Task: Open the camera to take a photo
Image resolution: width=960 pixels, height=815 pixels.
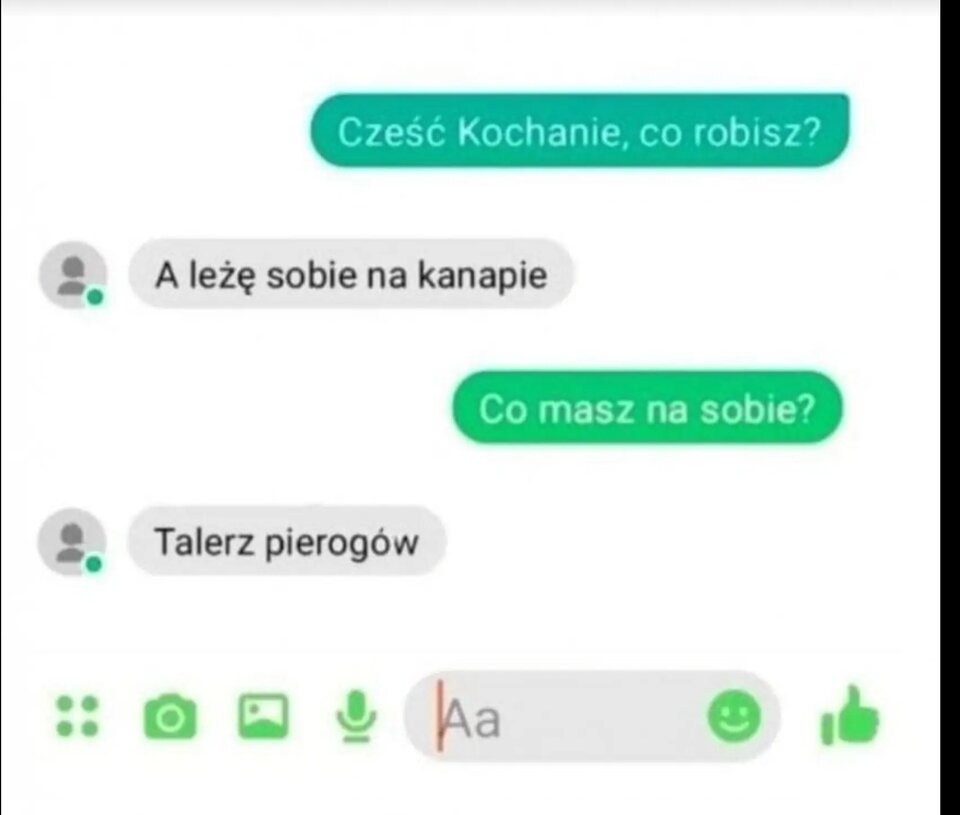Action: click(x=170, y=716)
